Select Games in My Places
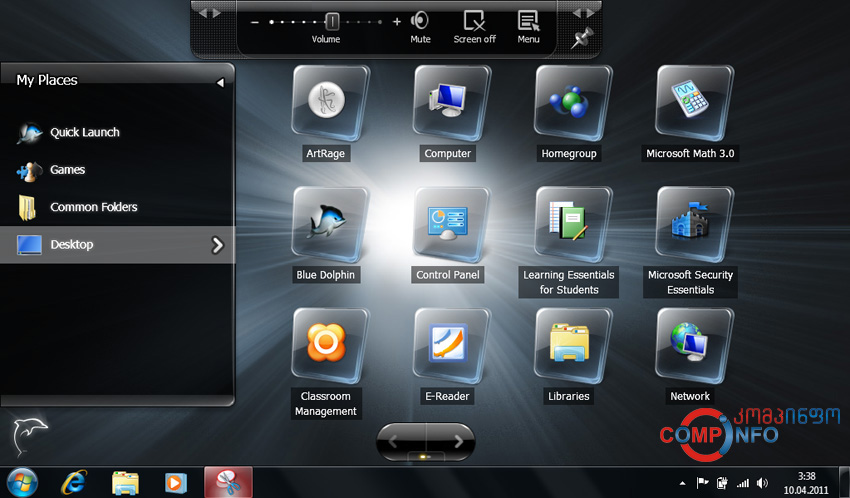This screenshot has width=850, height=498. (x=118, y=170)
